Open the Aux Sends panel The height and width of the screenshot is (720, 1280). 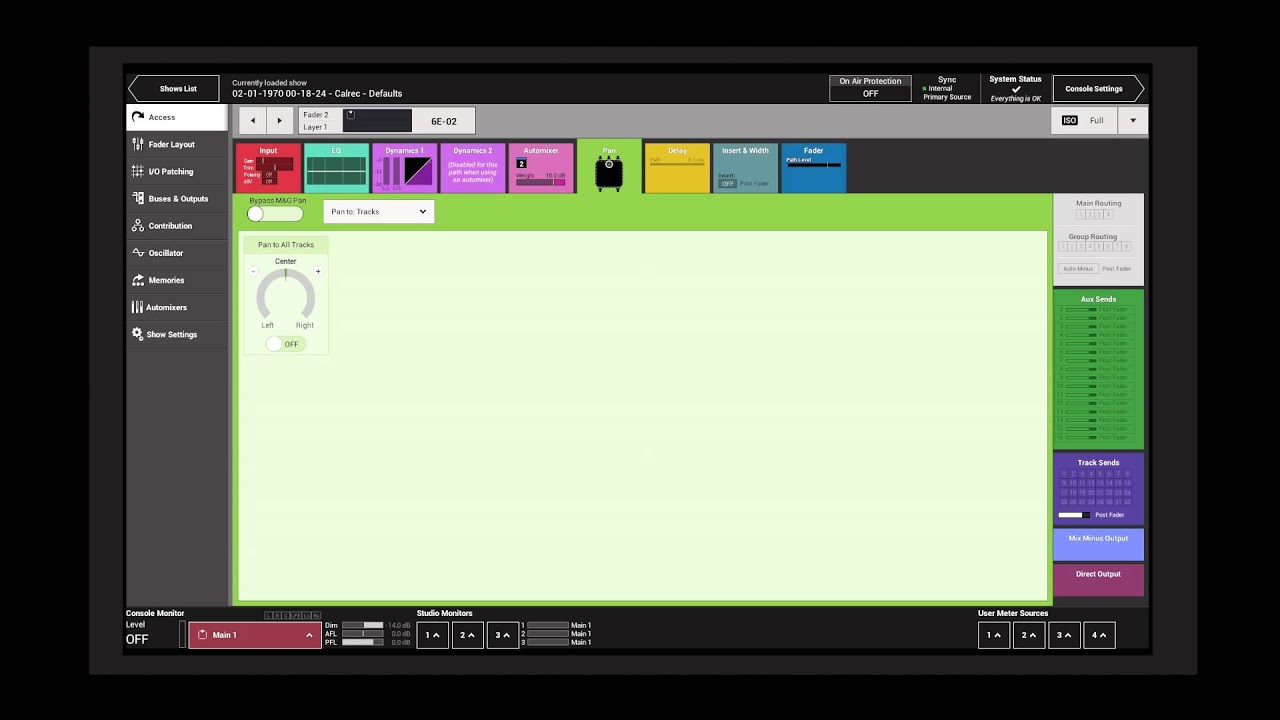pyautogui.click(x=1098, y=370)
